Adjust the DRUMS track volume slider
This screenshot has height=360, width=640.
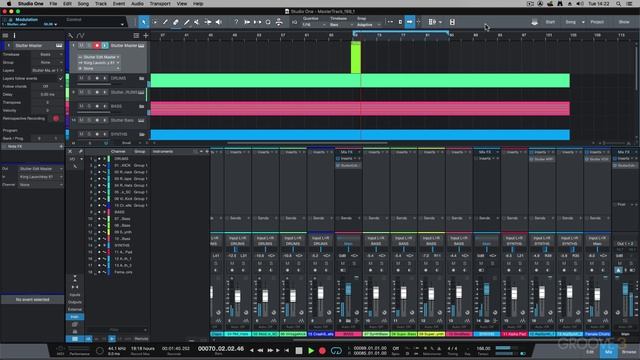[x=93, y=84]
